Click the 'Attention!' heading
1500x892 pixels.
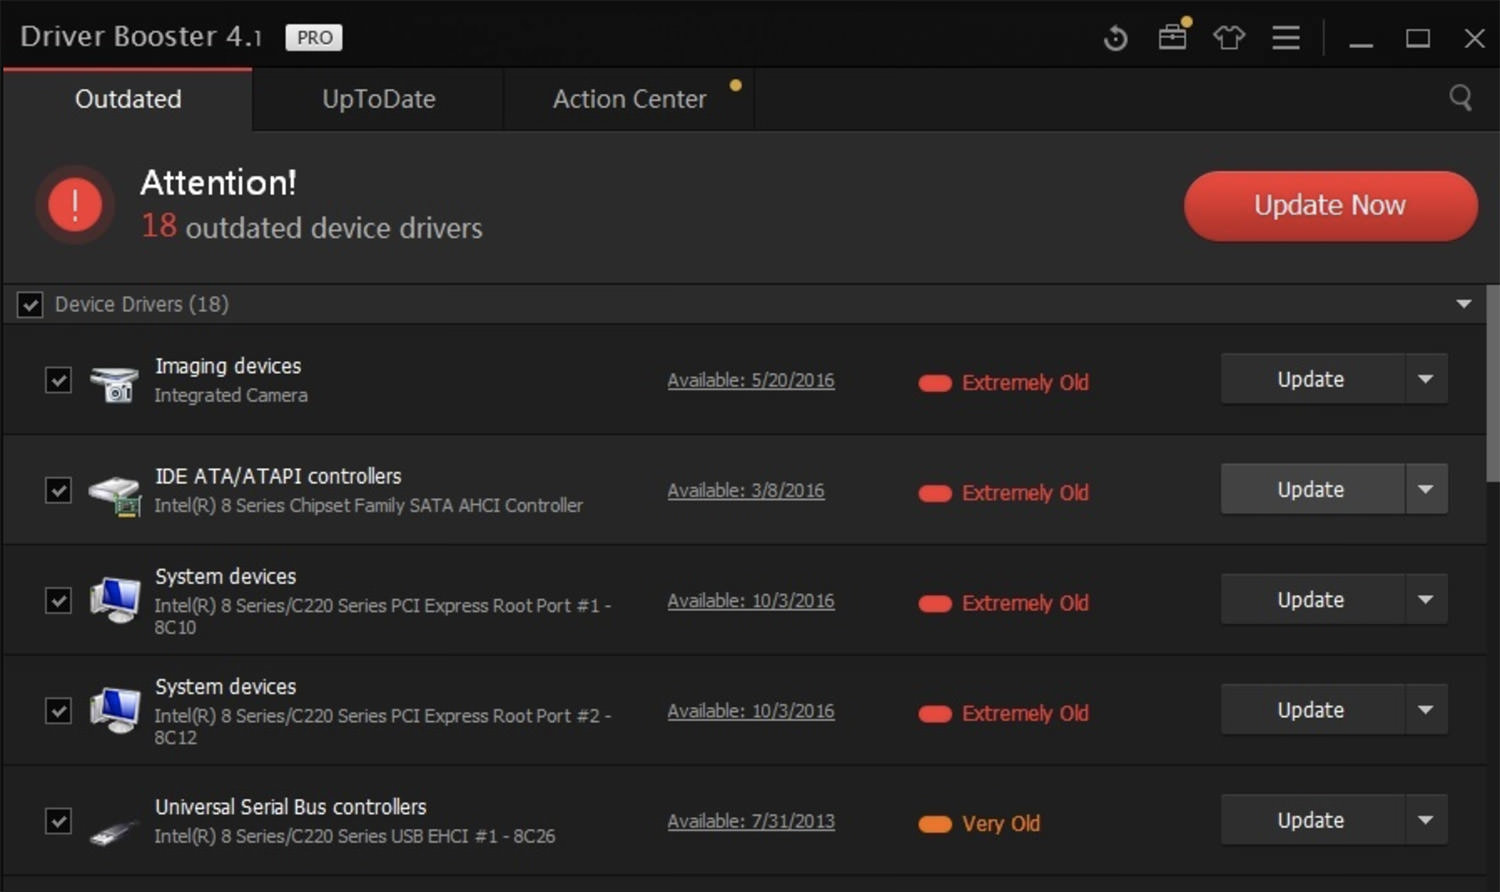218,182
